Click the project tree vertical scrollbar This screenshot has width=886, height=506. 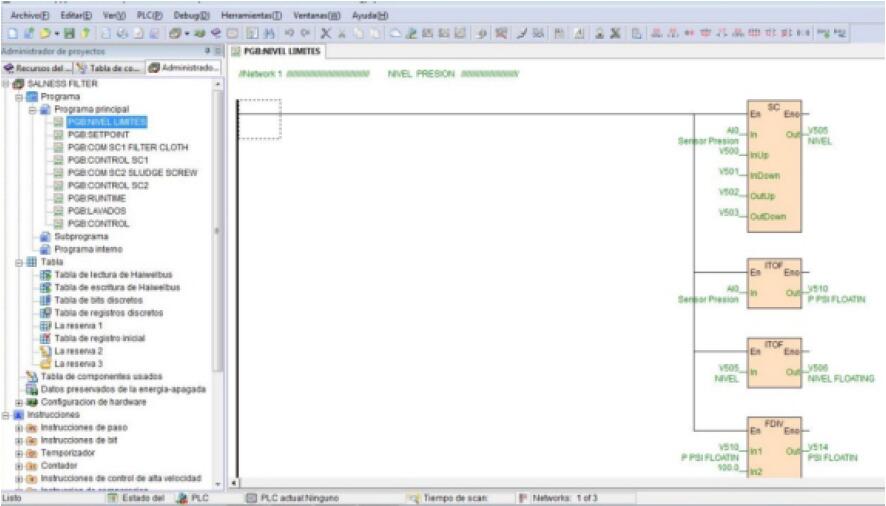click(x=219, y=300)
